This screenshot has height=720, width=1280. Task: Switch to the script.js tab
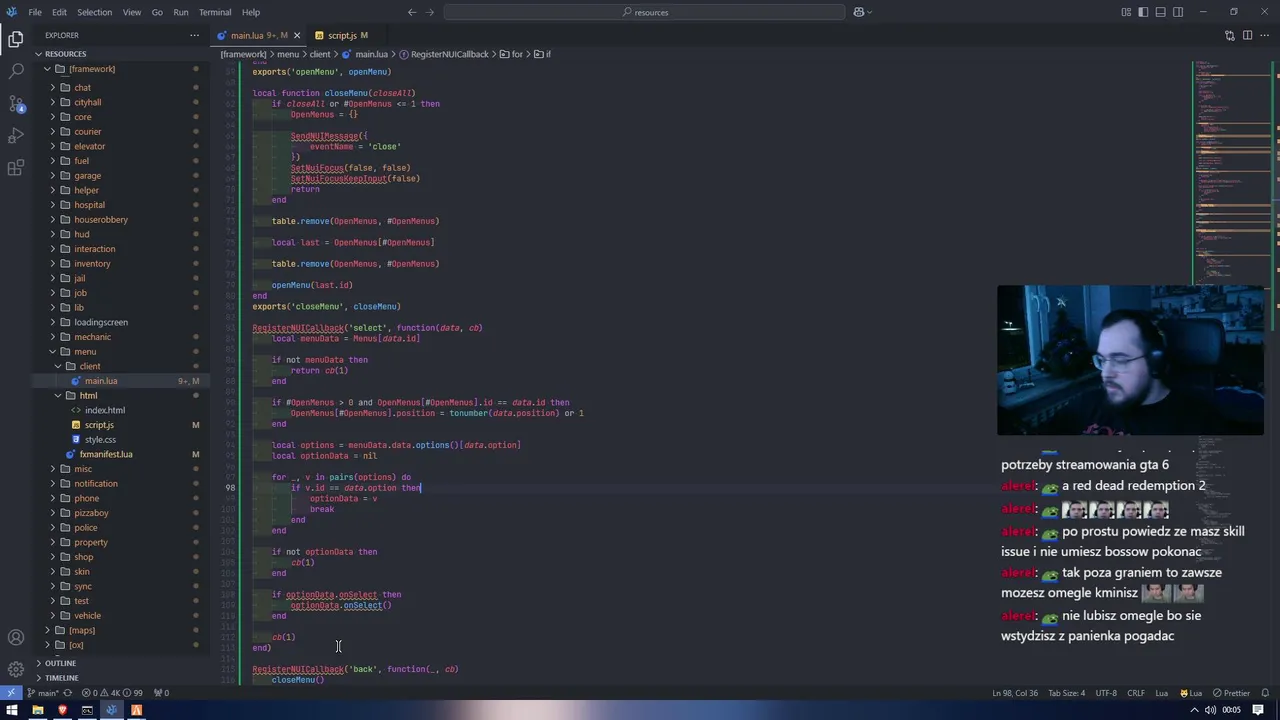pyautogui.click(x=342, y=35)
